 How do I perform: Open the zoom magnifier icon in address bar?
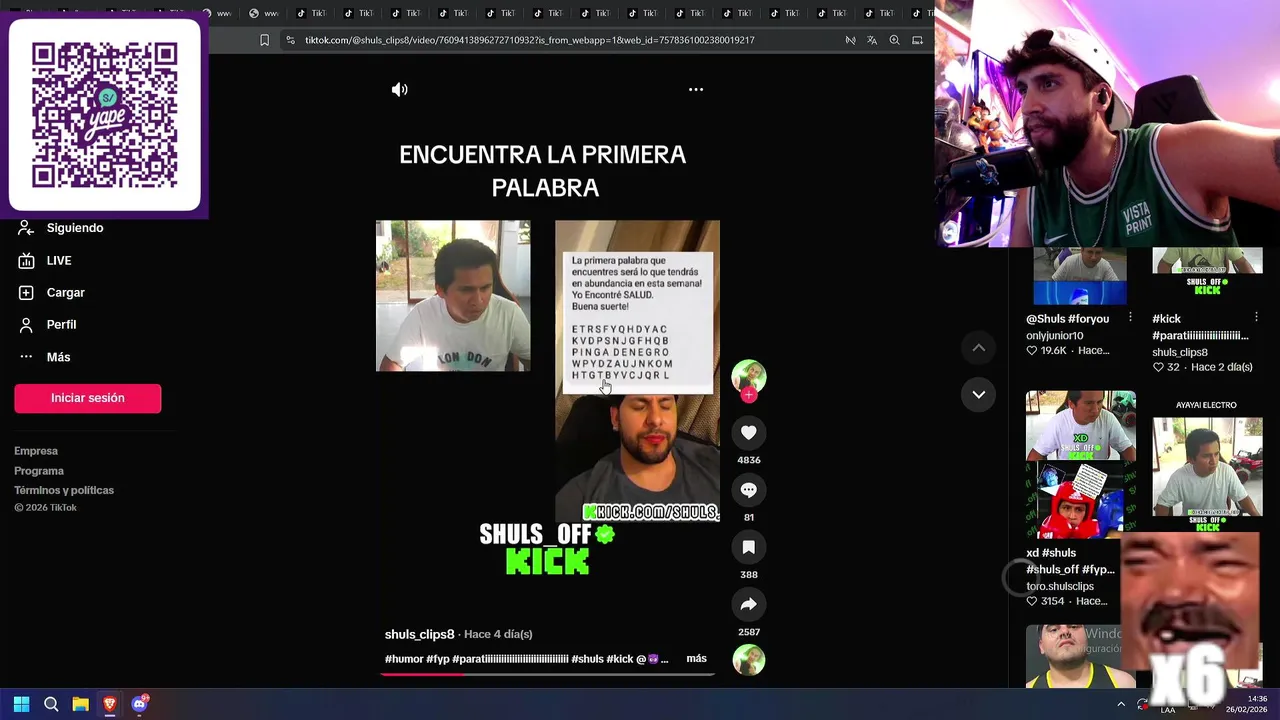(x=894, y=40)
